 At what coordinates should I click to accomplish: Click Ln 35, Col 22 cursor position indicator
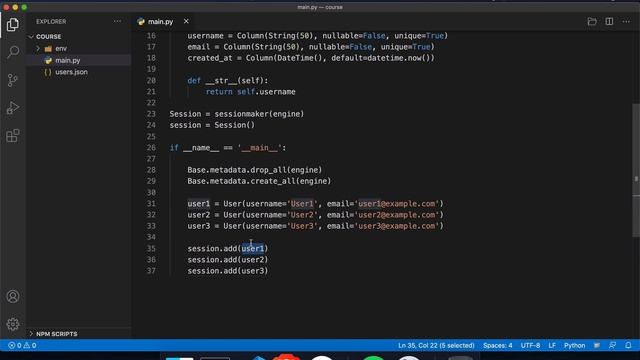point(436,345)
